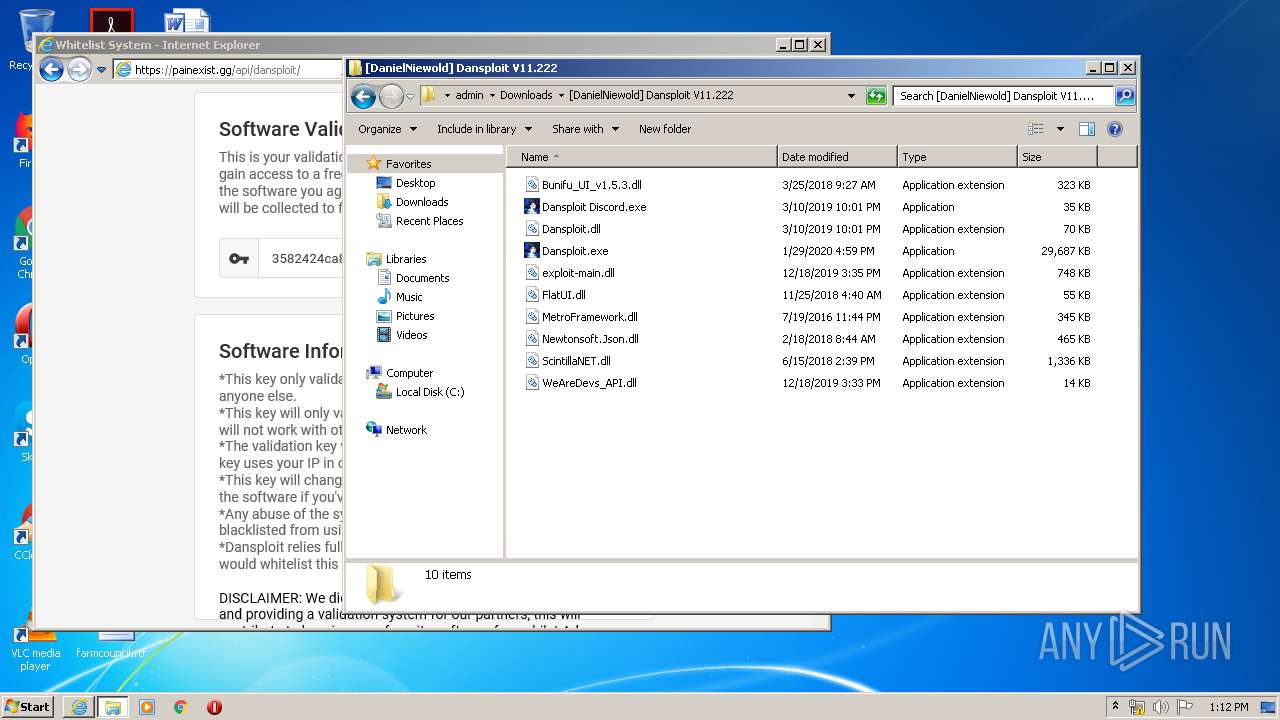Select the Newtonsoft.Json.dll file

point(590,339)
